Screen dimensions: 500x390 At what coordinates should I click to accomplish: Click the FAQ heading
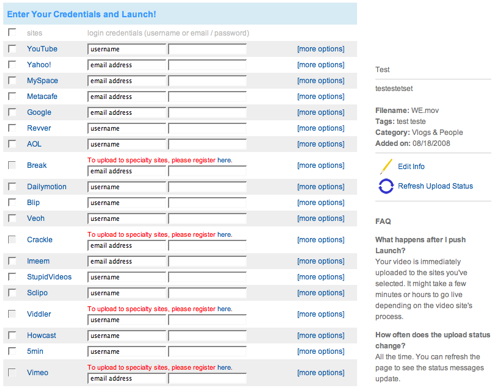tap(383, 221)
